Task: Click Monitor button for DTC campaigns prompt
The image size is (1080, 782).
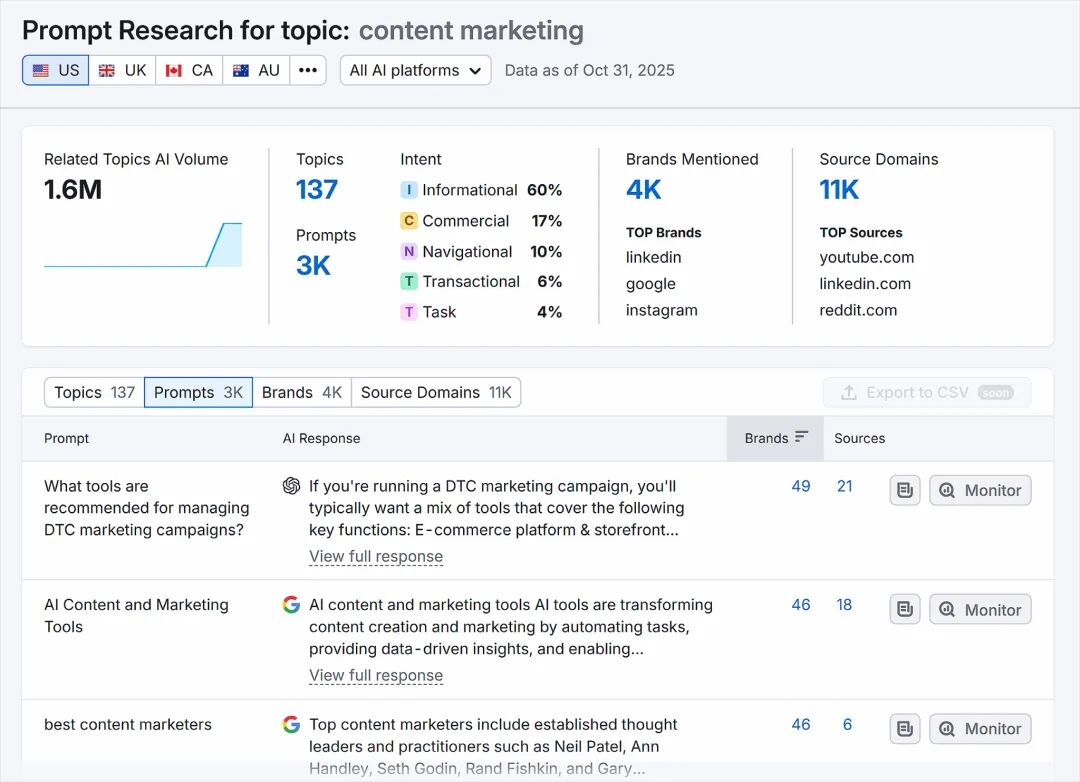Action: pos(980,490)
